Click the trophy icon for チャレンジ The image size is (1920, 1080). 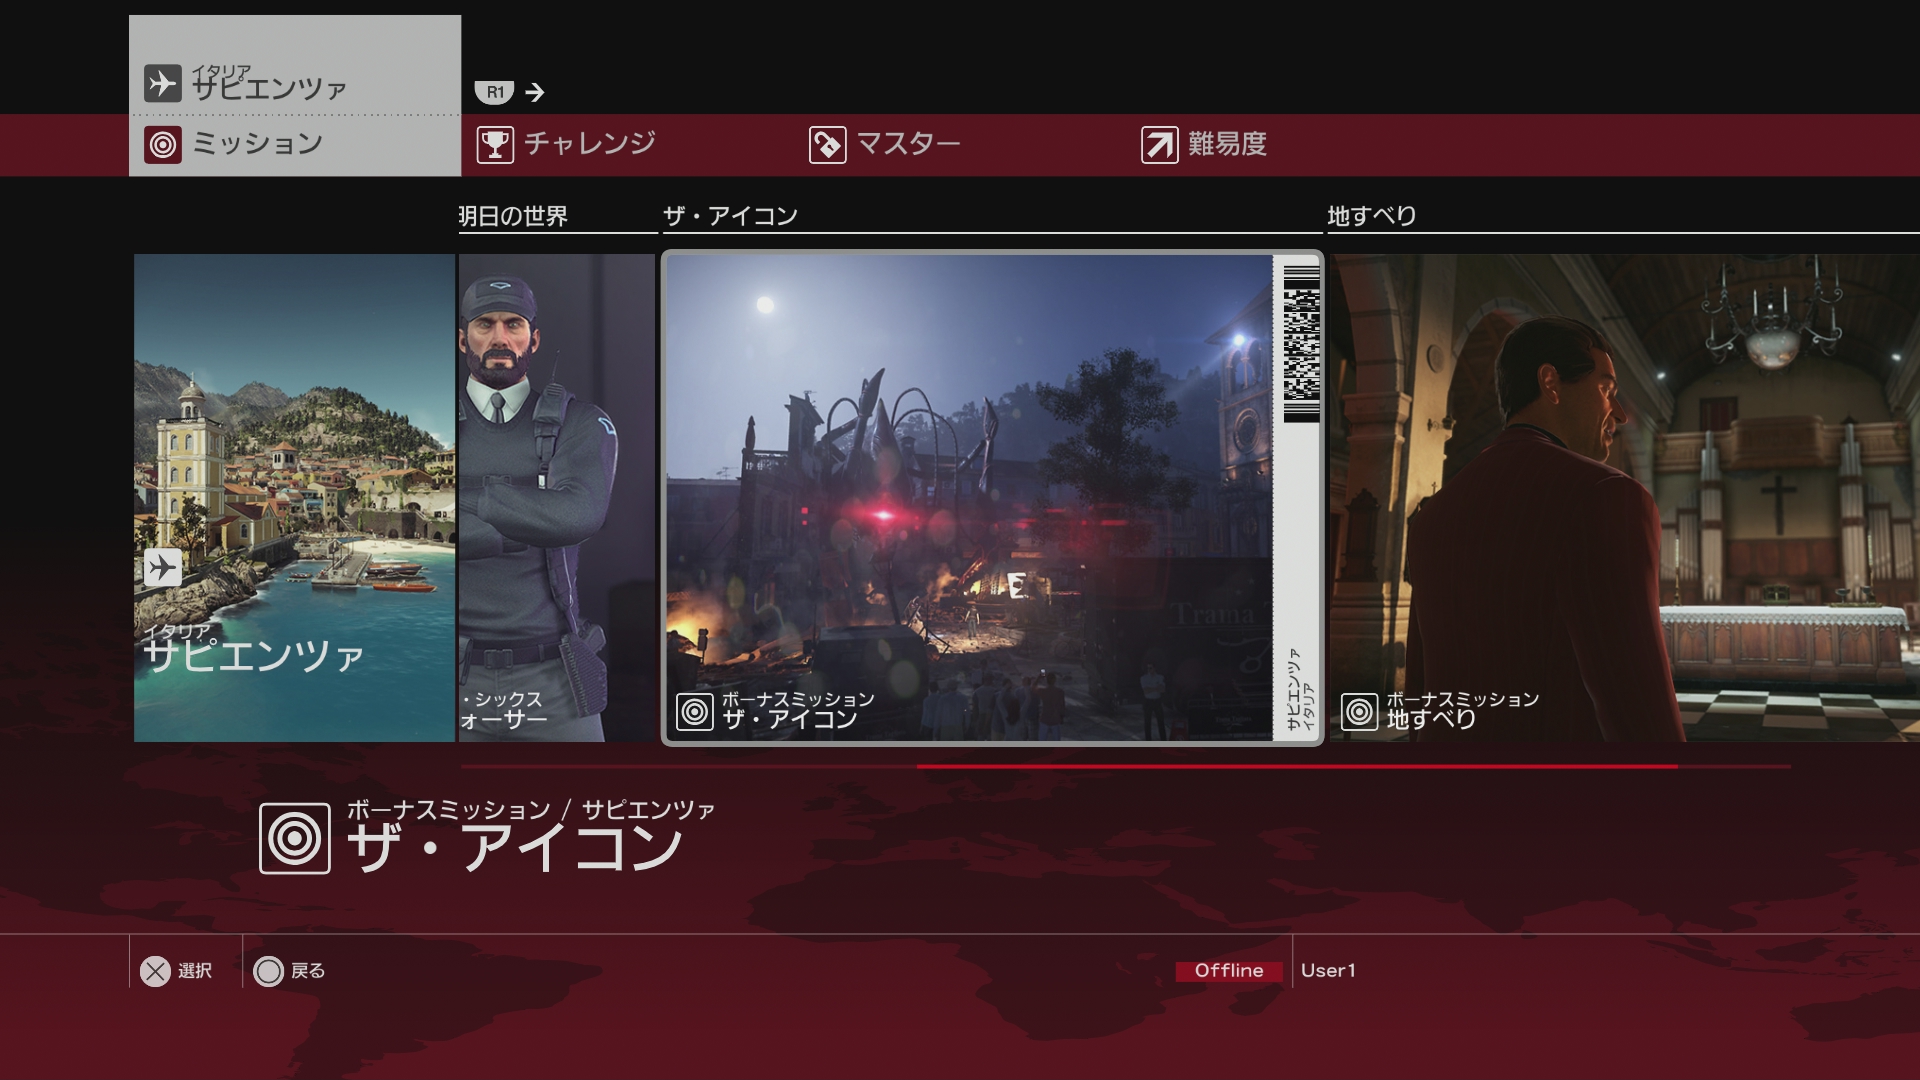(x=495, y=145)
